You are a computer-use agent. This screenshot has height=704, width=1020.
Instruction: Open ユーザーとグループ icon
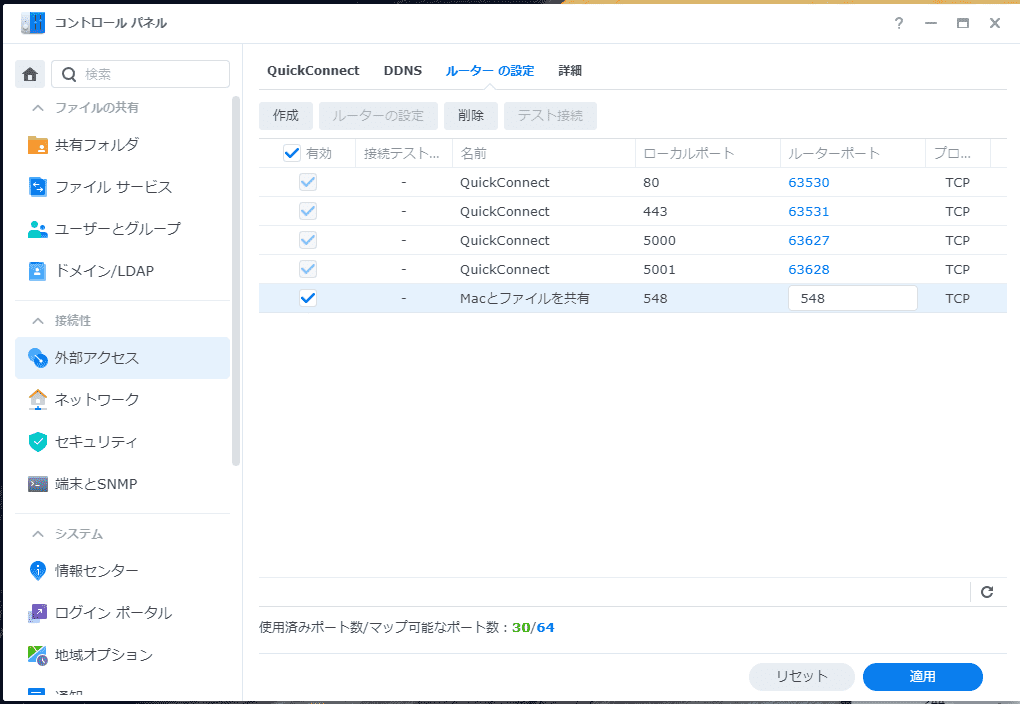(38, 229)
